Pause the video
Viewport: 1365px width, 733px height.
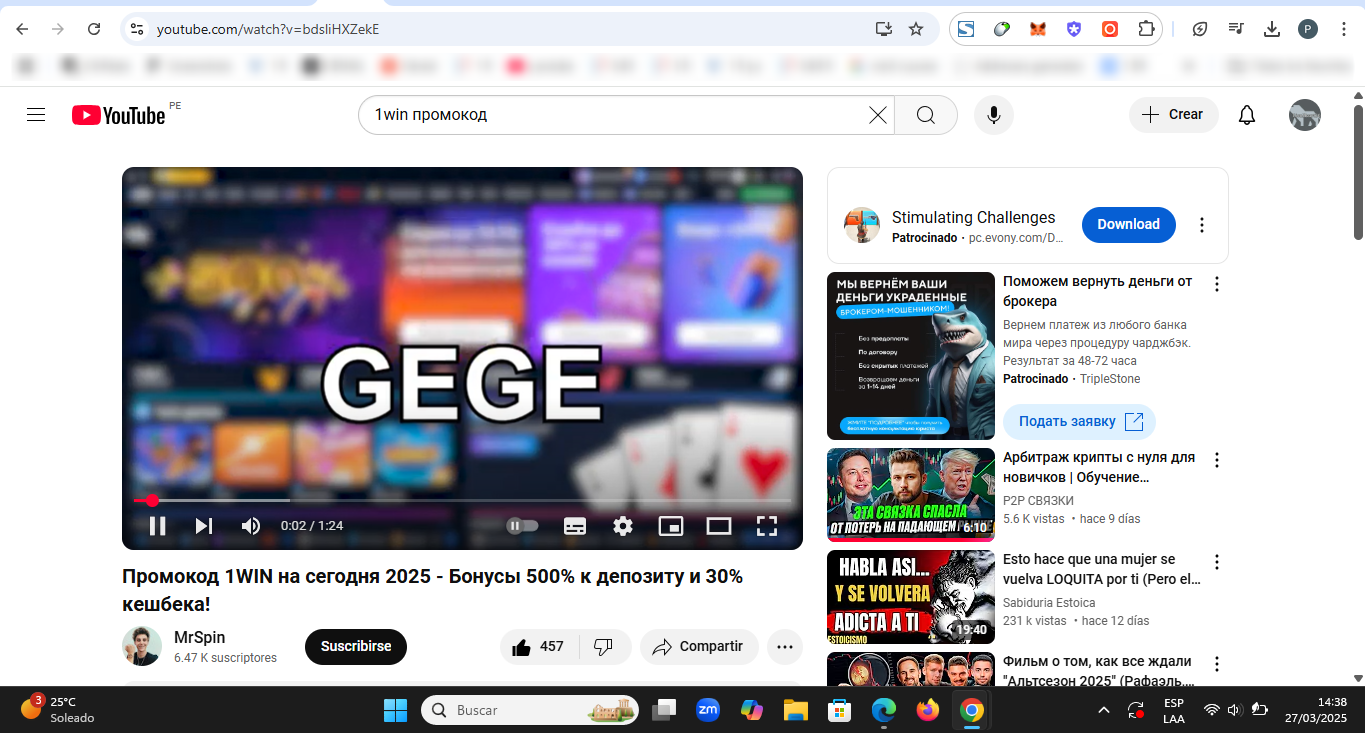click(x=157, y=526)
